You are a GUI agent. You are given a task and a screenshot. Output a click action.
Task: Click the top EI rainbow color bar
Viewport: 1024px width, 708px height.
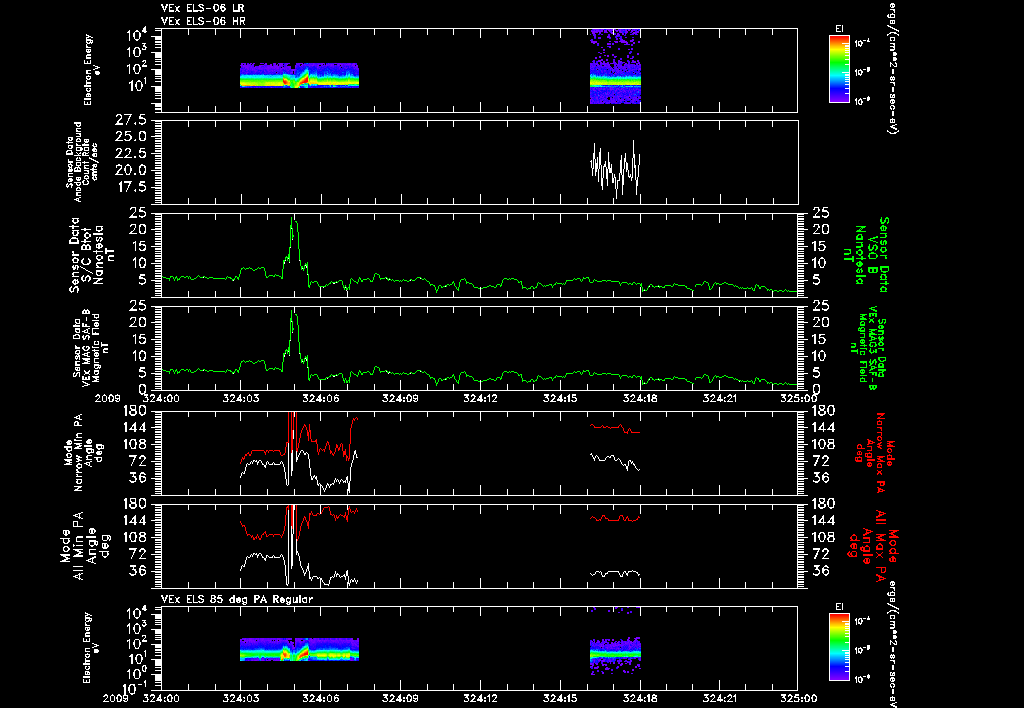(839, 69)
